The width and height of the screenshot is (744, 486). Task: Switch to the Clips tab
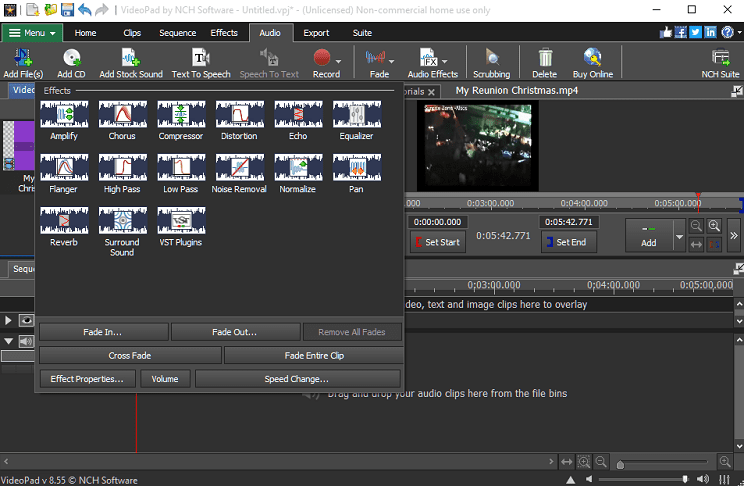(132, 33)
